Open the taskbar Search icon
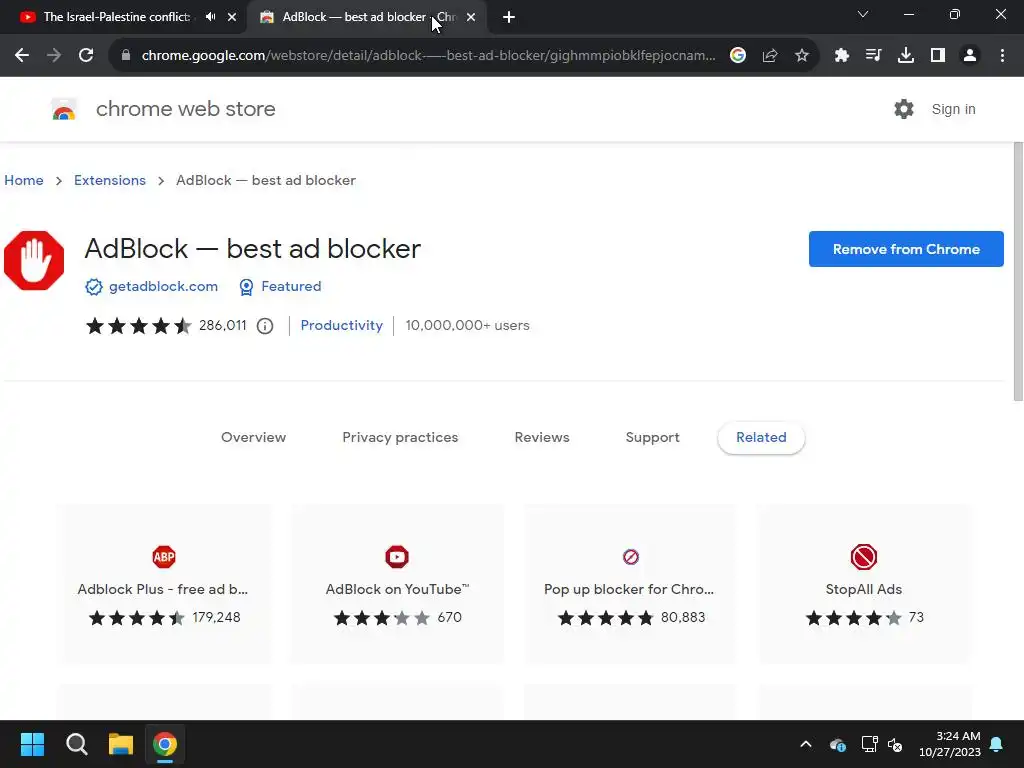Image resolution: width=1024 pixels, height=768 pixels. (76, 744)
